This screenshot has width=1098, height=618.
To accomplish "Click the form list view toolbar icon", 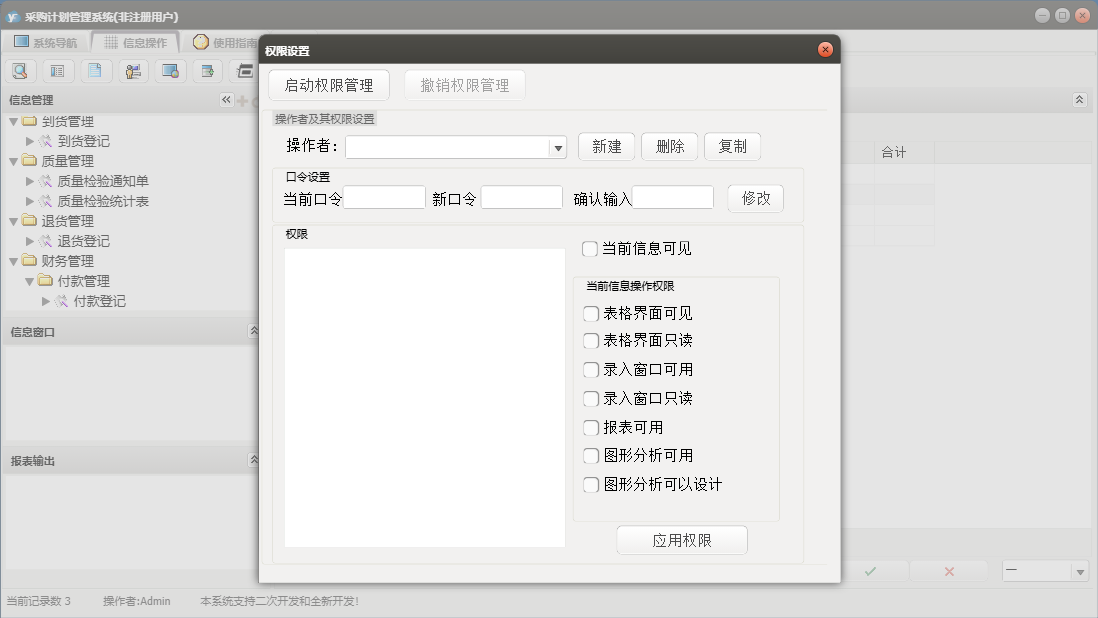I will point(57,71).
